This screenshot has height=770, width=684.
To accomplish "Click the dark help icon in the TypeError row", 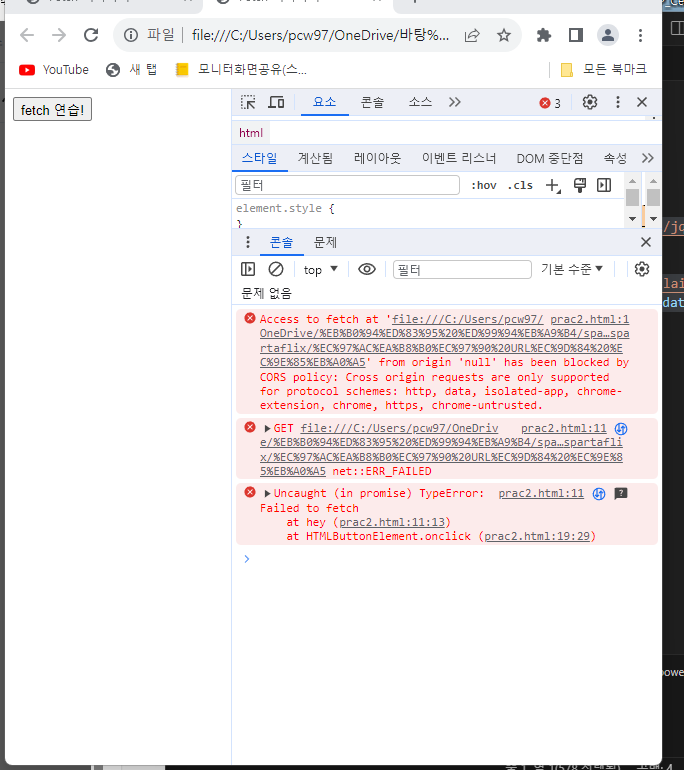I will pyautogui.click(x=621, y=493).
